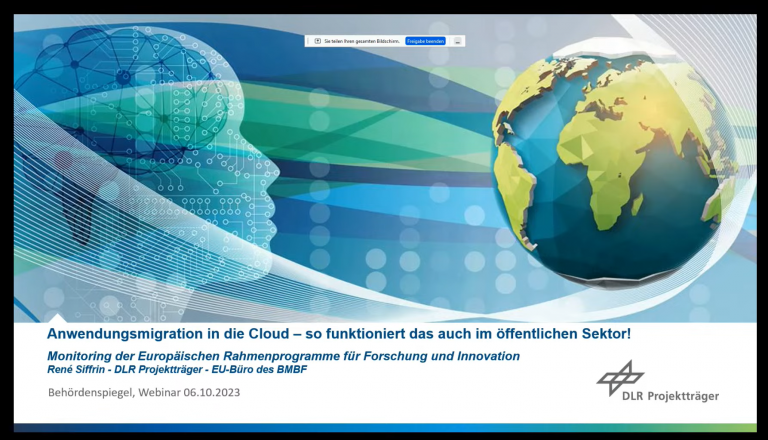Click the blue-green gradient bar at slide bottom
Image resolution: width=768 pixels, height=440 pixels.
pyautogui.click(x=384, y=427)
